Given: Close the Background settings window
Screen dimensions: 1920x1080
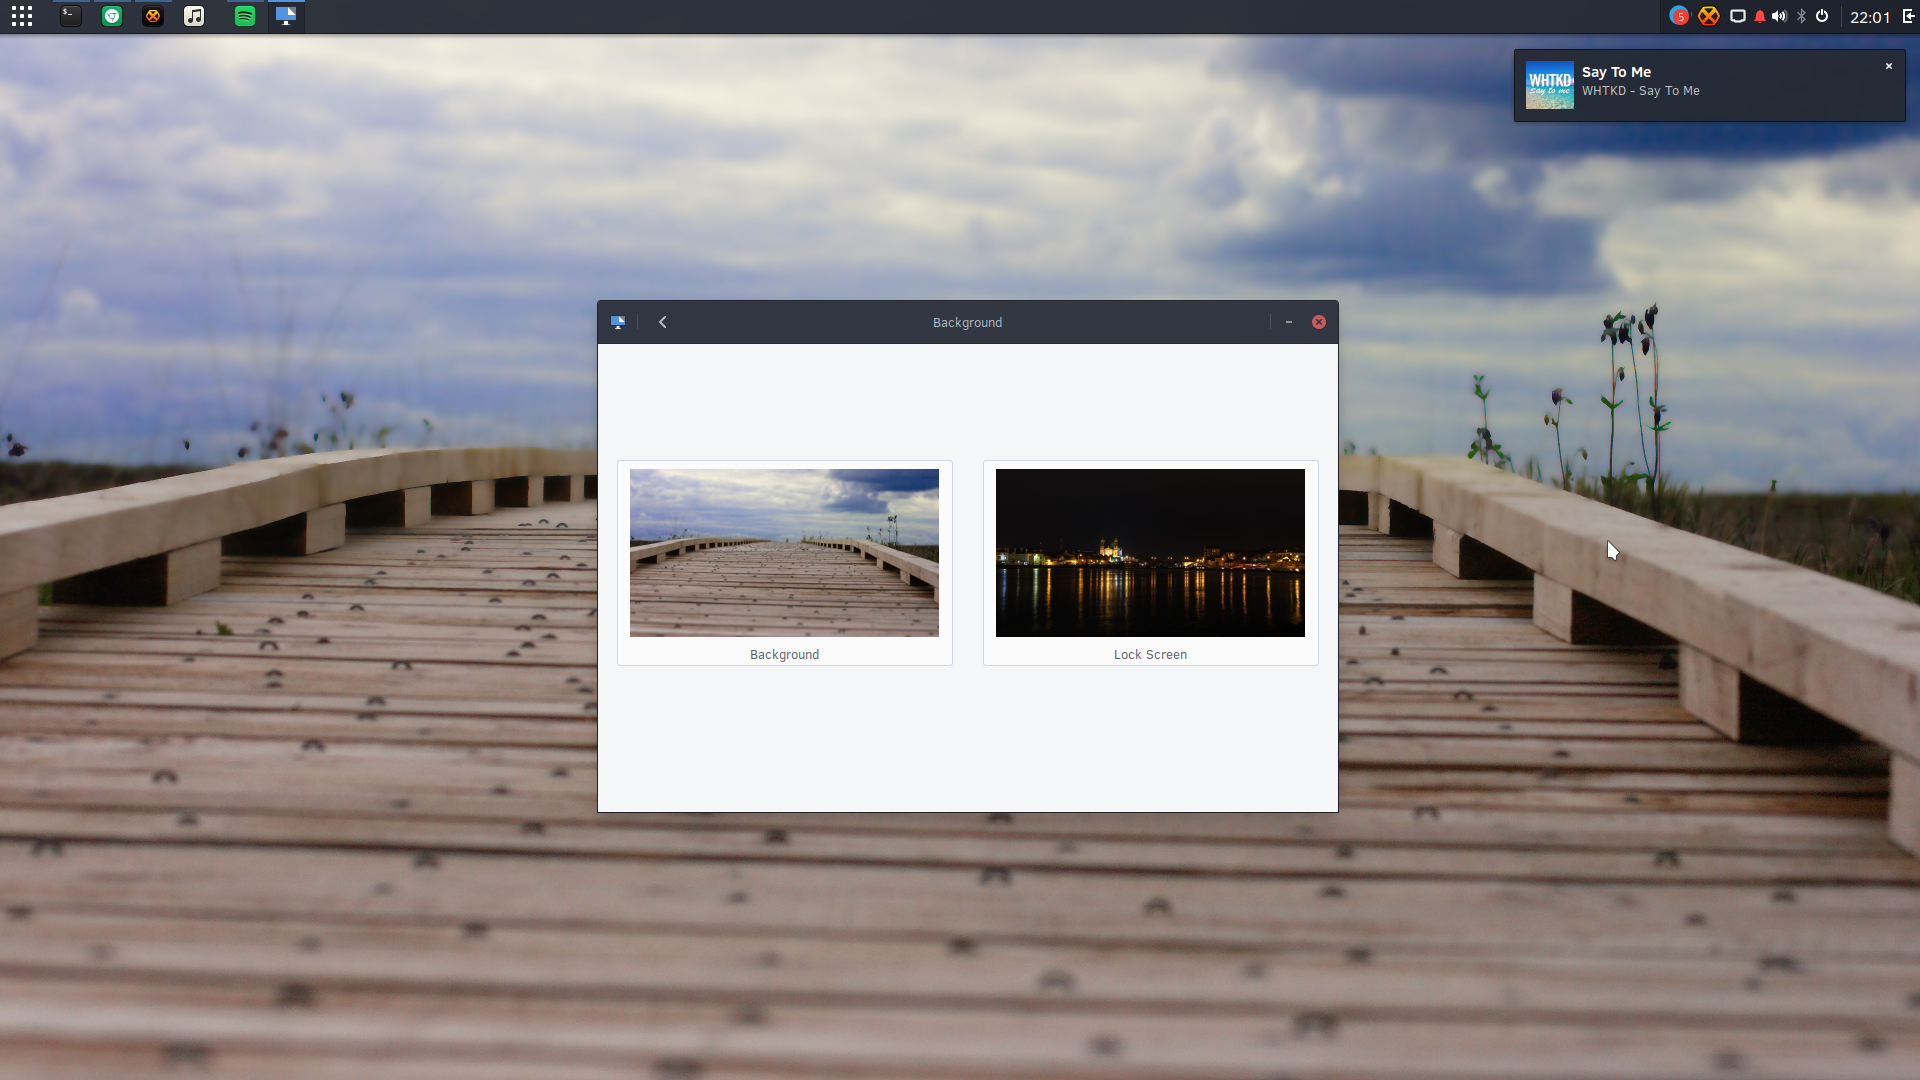Looking at the screenshot, I should click(1319, 322).
